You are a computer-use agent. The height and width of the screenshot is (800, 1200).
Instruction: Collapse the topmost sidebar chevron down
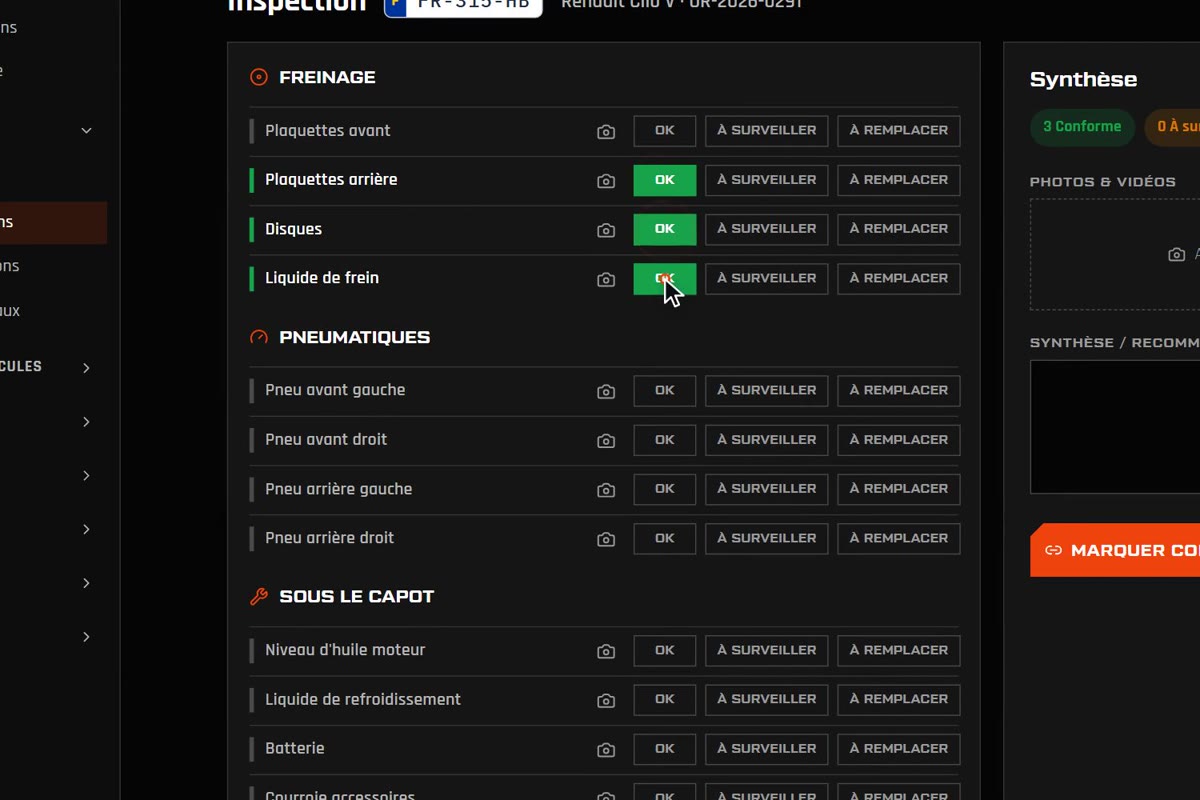point(86,130)
